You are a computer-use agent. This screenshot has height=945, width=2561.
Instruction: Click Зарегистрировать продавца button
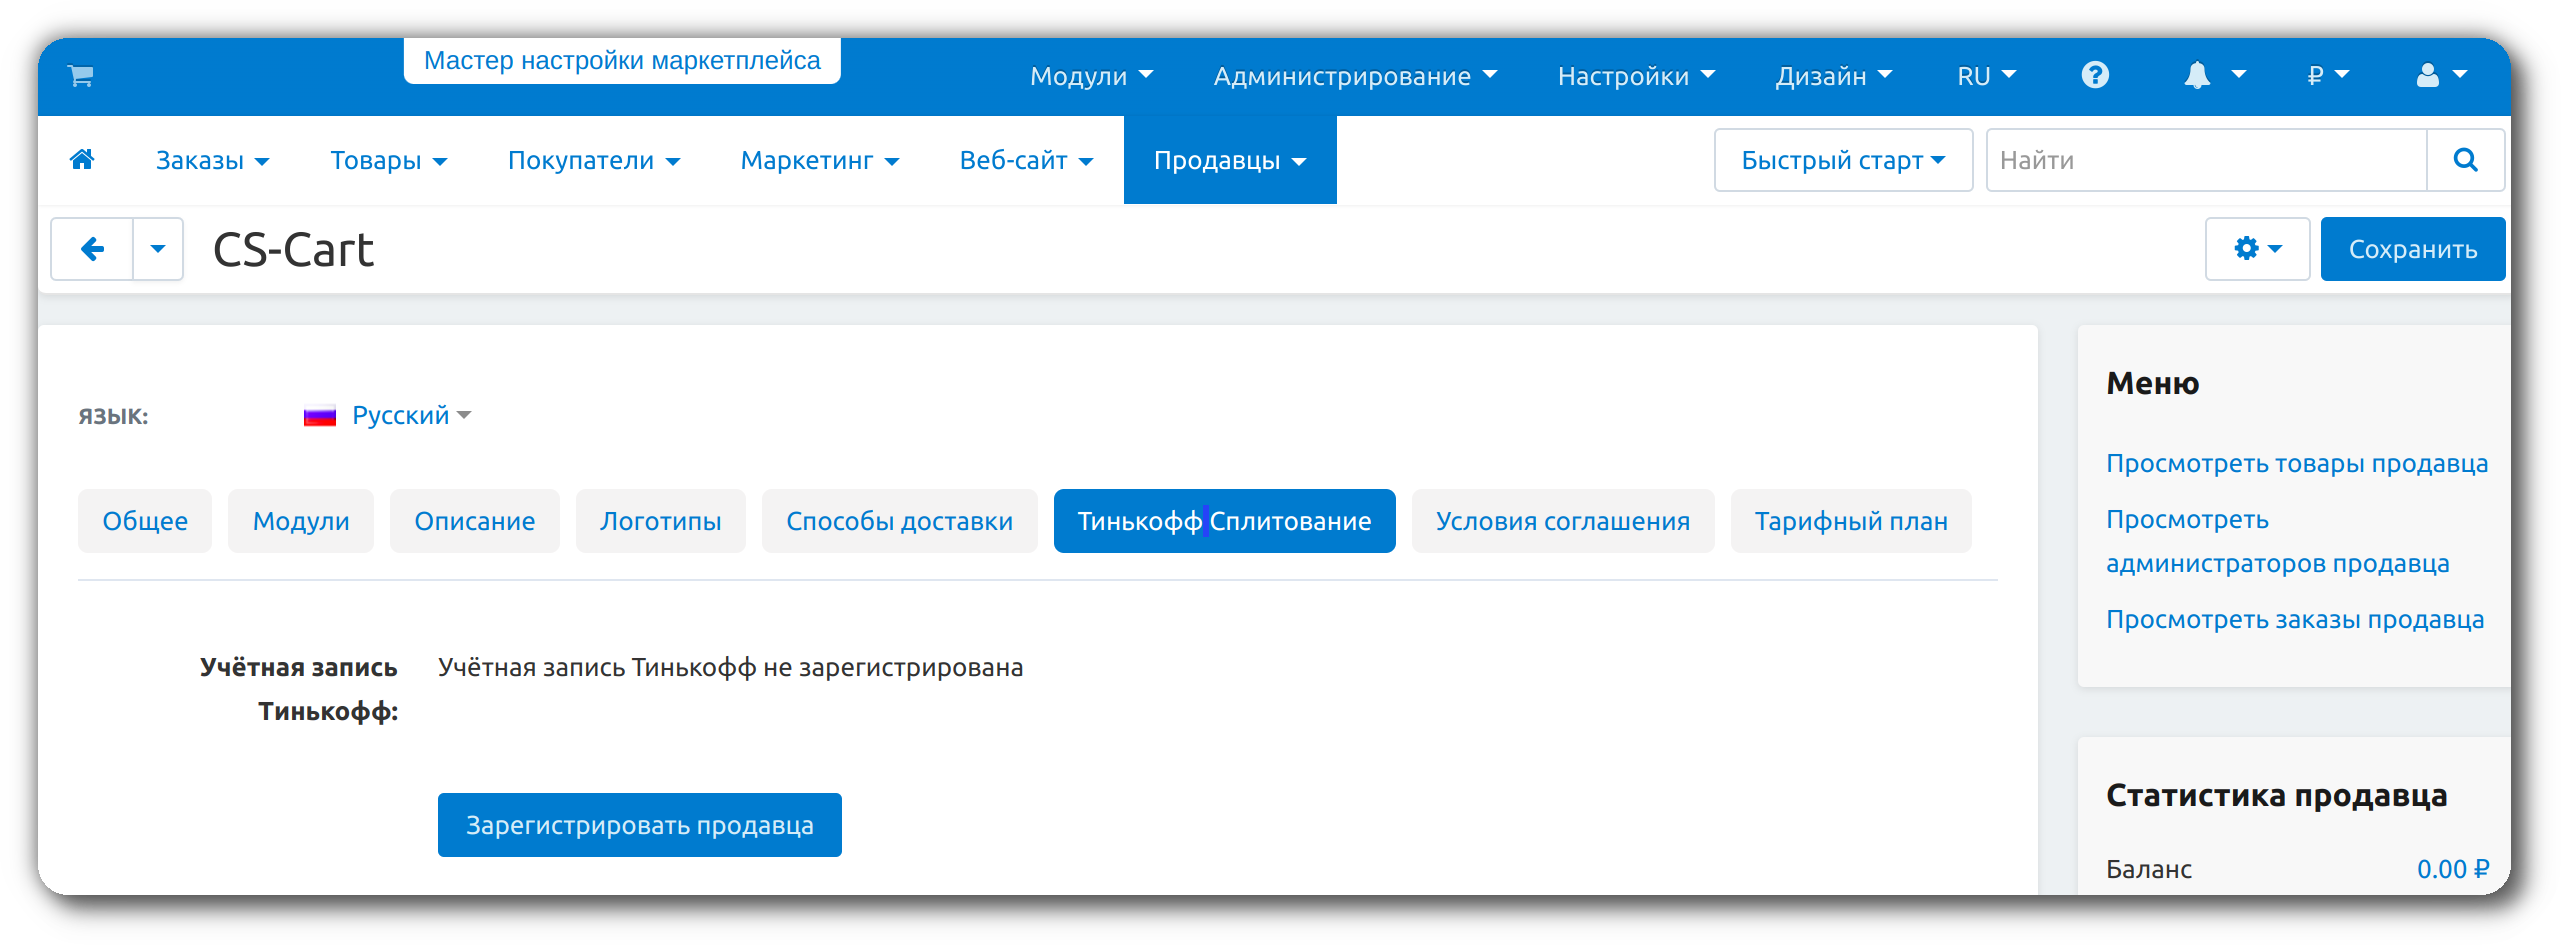[639, 825]
